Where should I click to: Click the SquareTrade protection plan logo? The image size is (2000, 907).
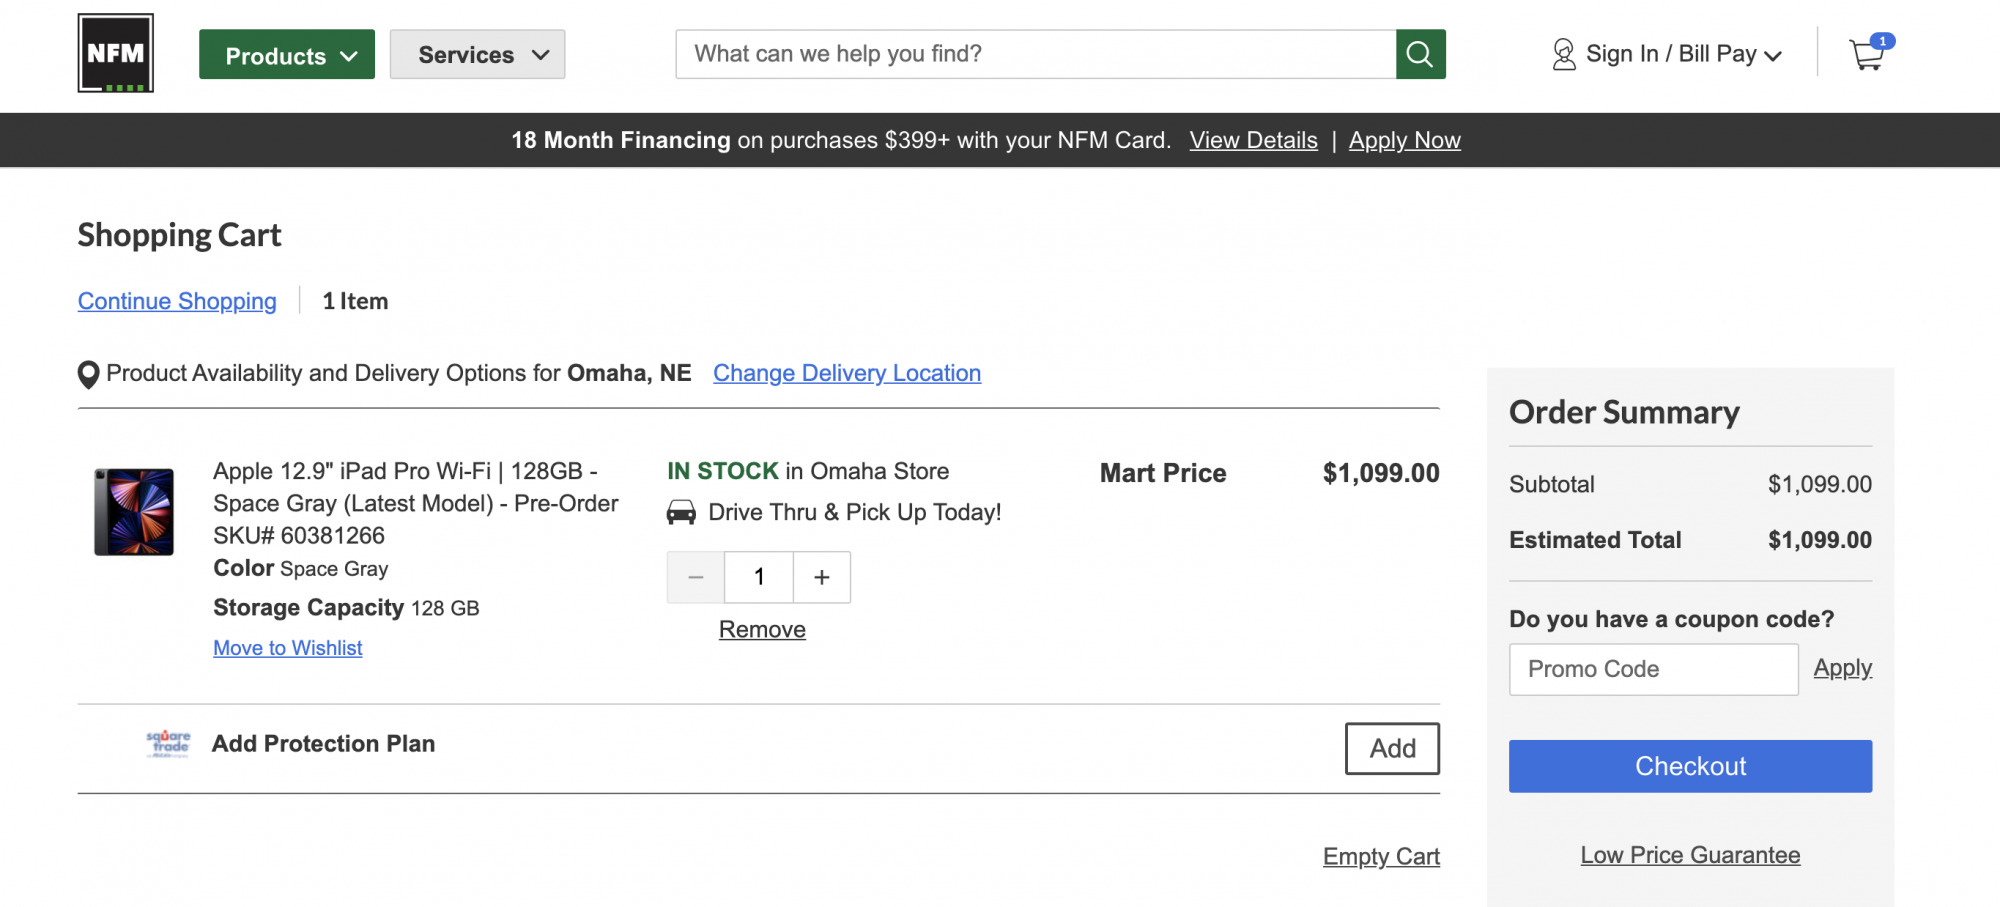click(168, 743)
